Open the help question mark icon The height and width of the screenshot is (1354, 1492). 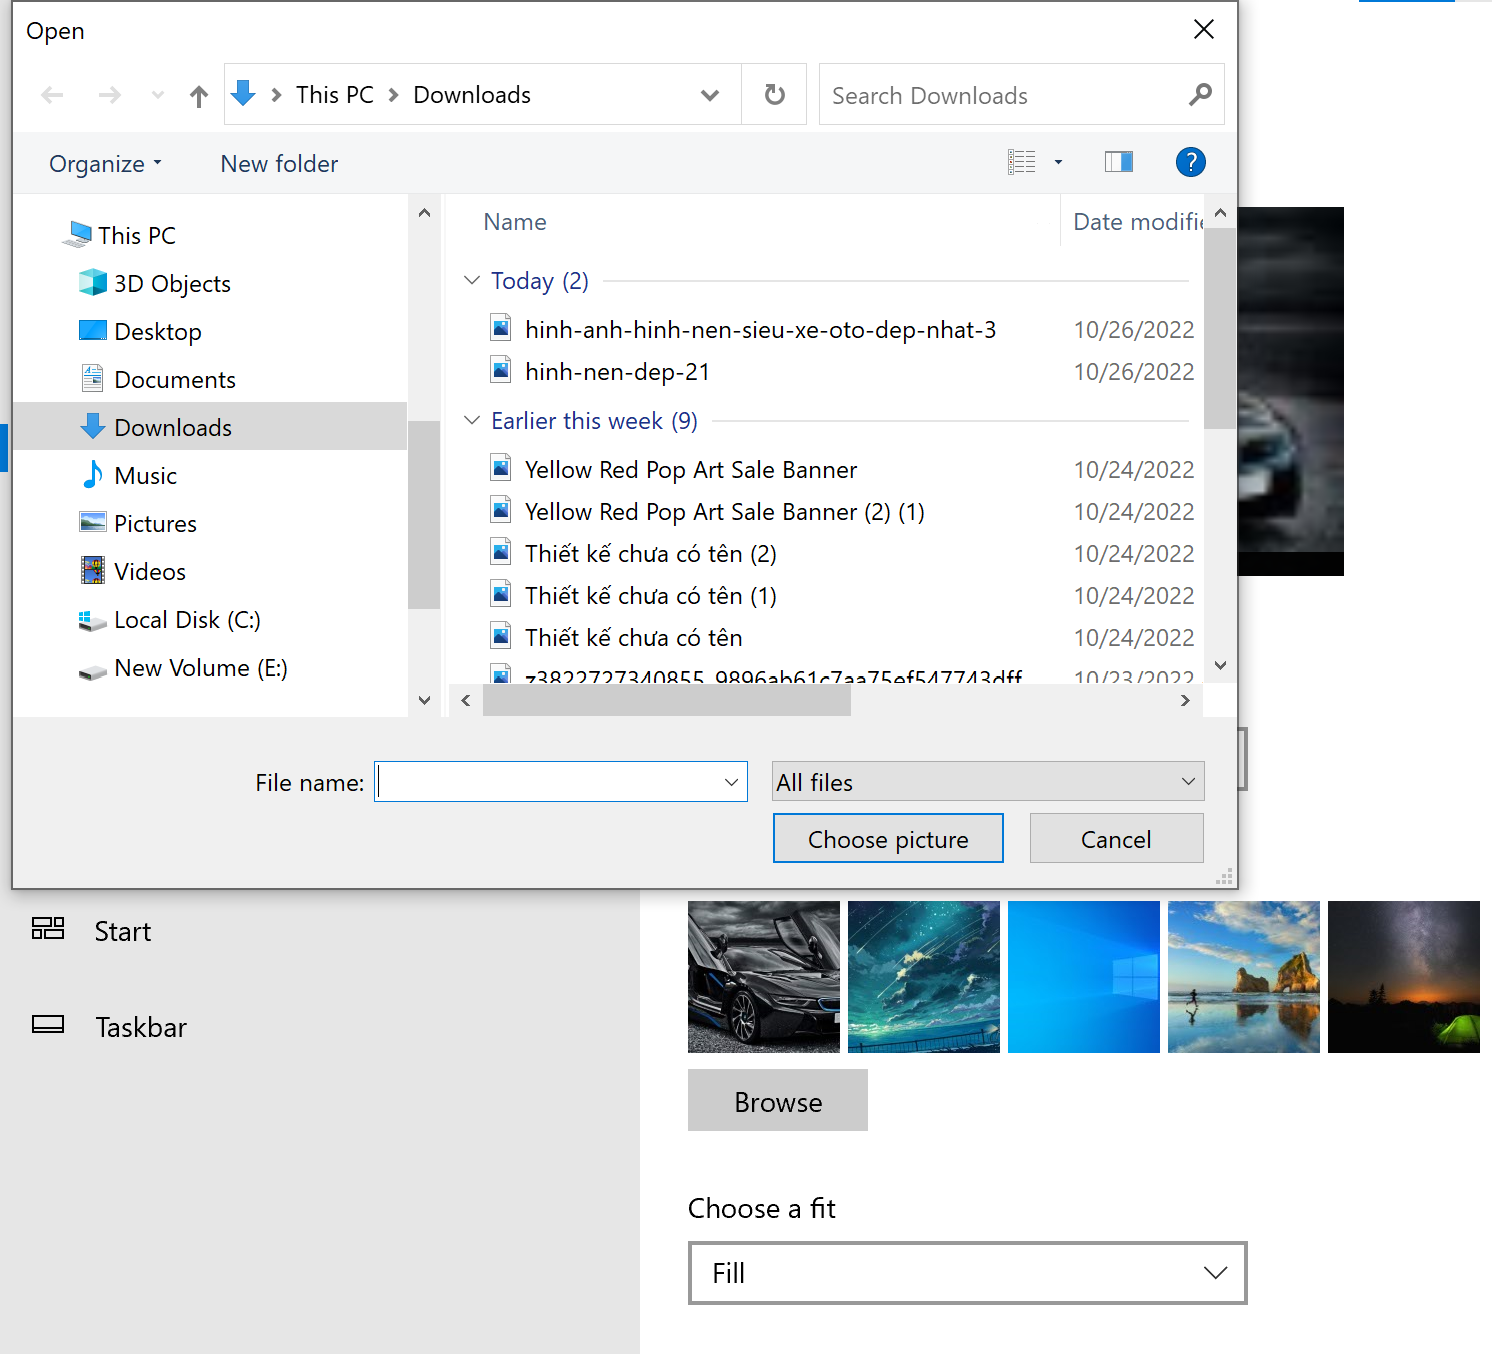(x=1190, y=162)
